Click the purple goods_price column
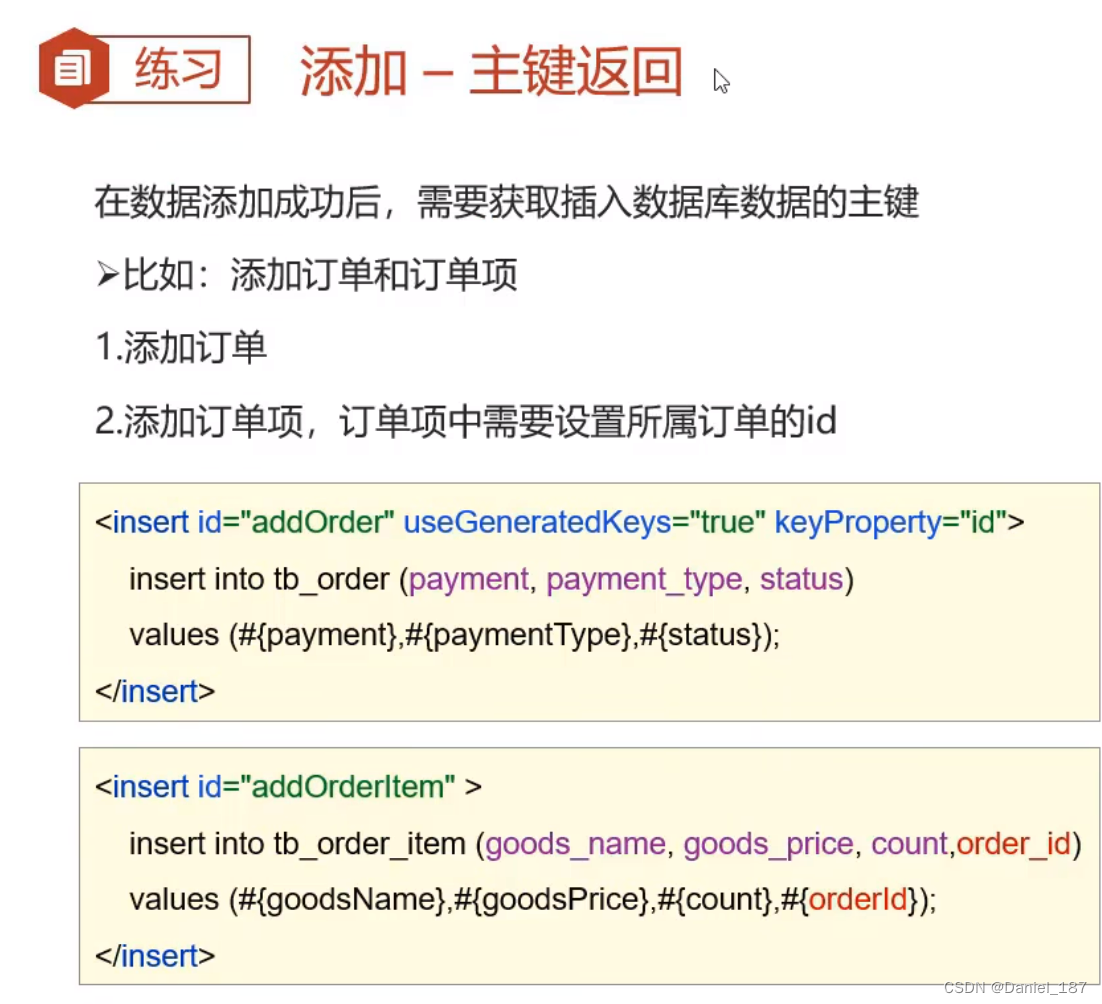Screen dimensions: 1102x1004 pyautogui.click(x=768, y=844)
